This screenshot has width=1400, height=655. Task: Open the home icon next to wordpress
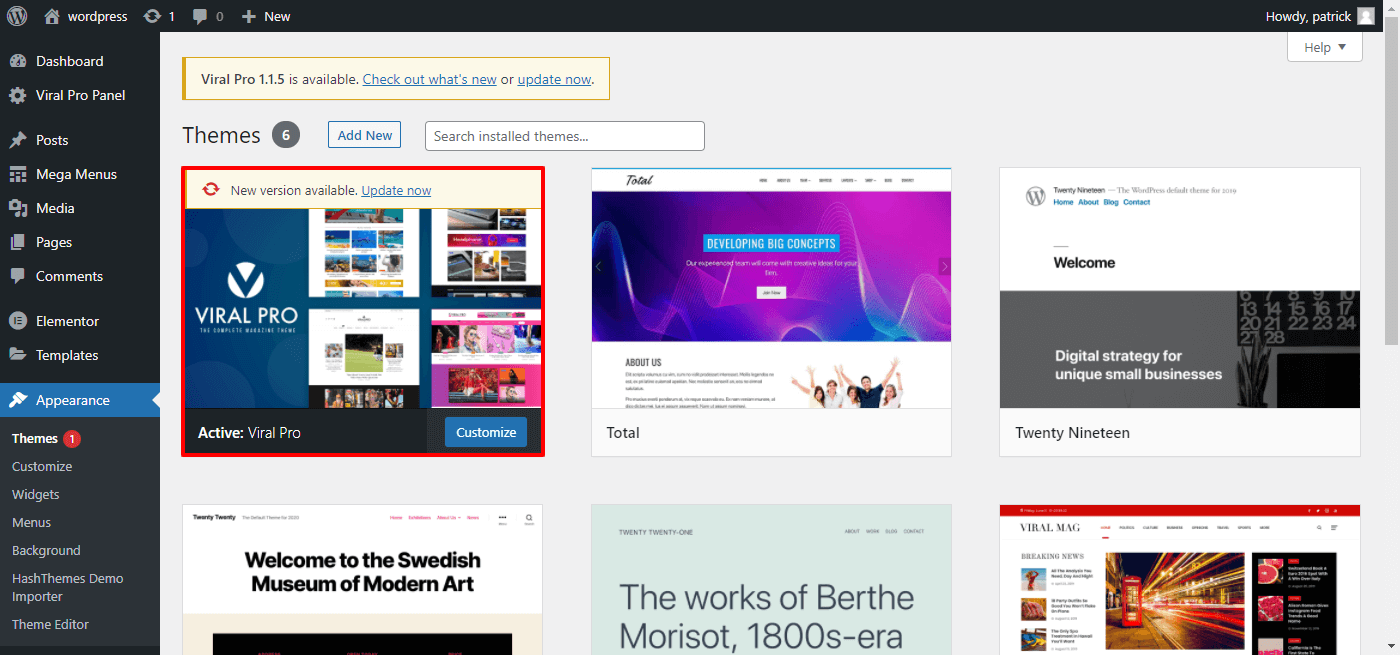52,16
